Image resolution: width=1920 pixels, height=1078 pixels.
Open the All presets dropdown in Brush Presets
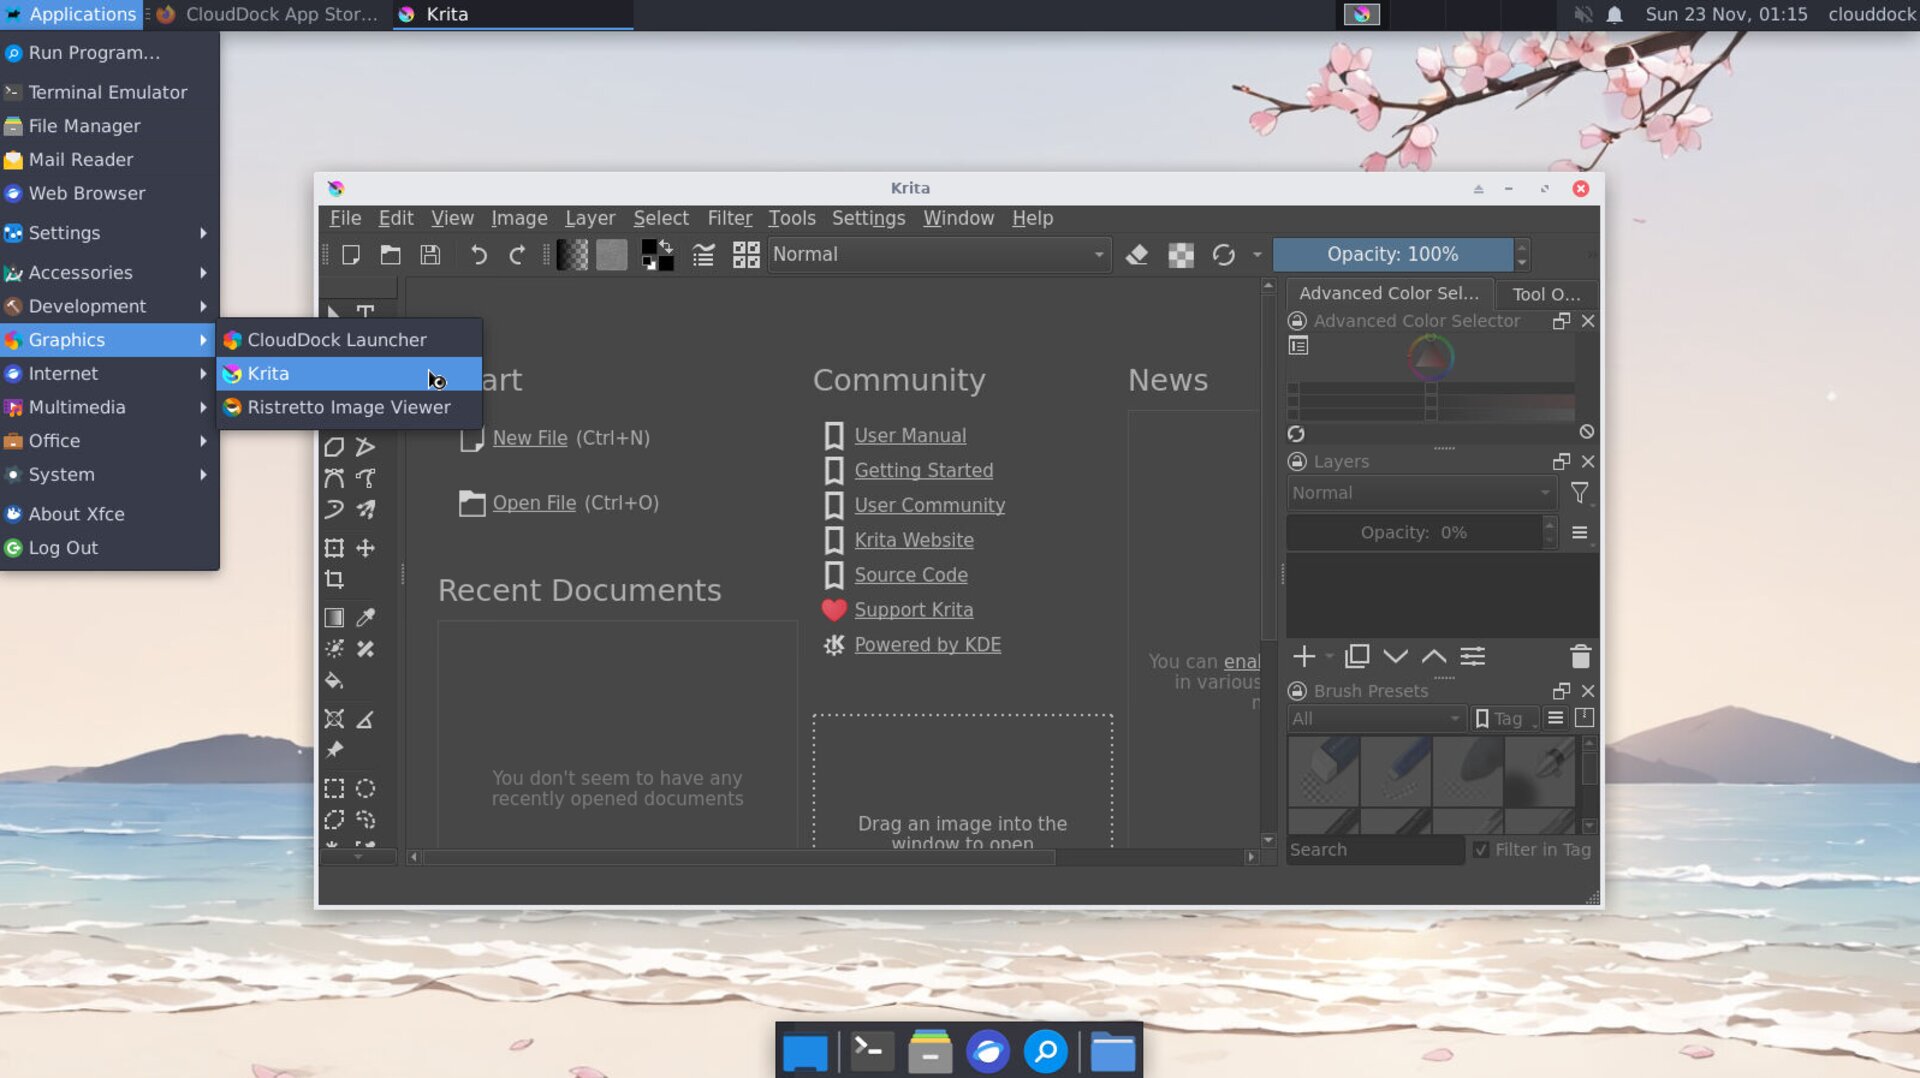pos(1376,718)
